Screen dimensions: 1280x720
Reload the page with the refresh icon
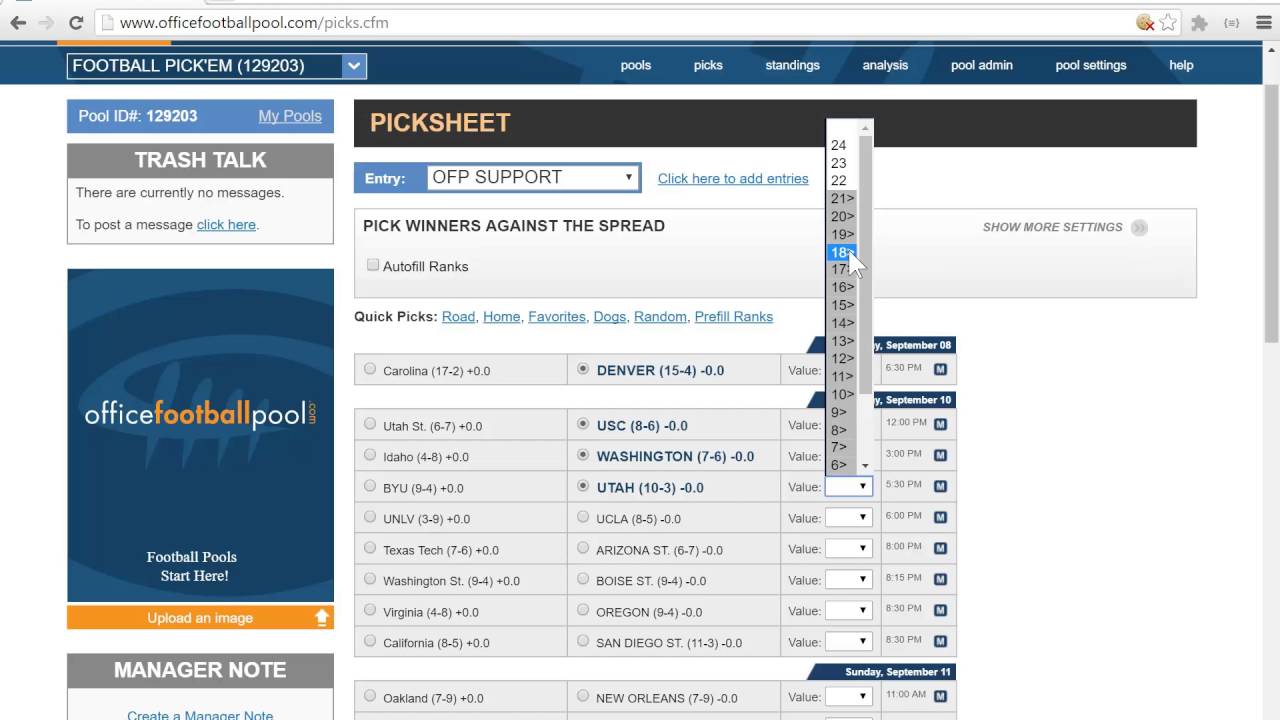click(x=76, y=22)
